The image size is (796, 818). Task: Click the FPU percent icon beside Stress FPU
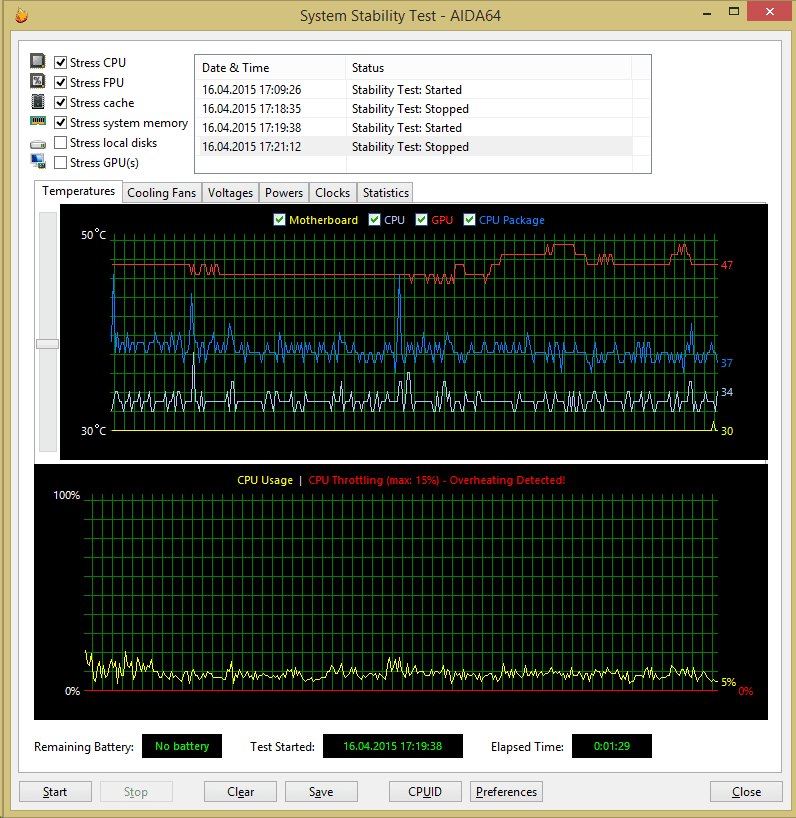[x=38, y=81]
